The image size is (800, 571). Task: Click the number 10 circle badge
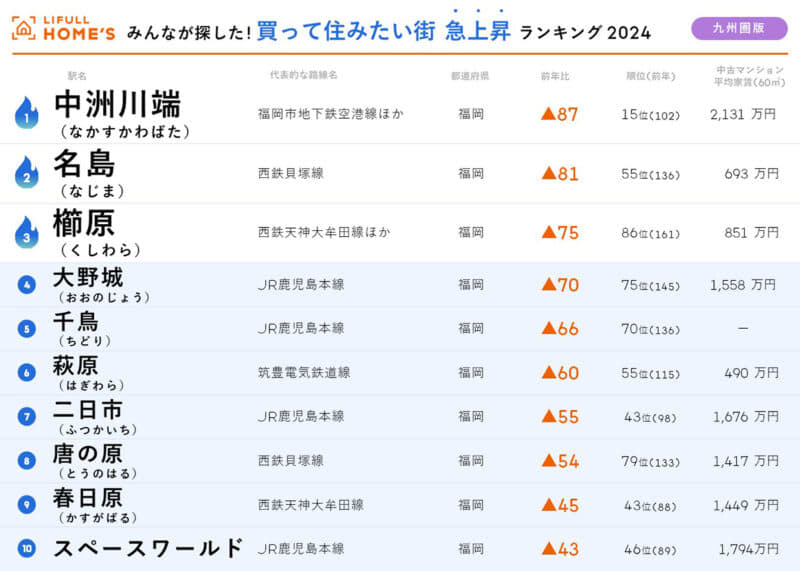[x=27, y=548]
